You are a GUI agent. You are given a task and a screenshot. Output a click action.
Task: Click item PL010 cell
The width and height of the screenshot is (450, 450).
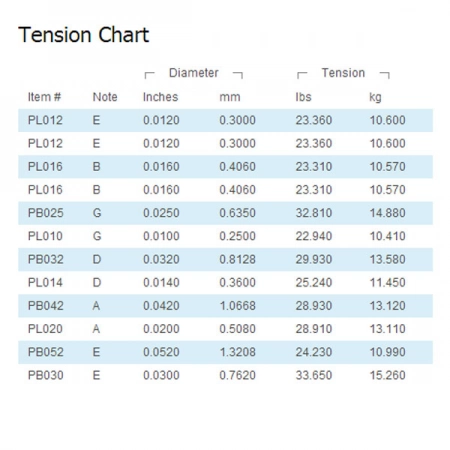point(45,236)
